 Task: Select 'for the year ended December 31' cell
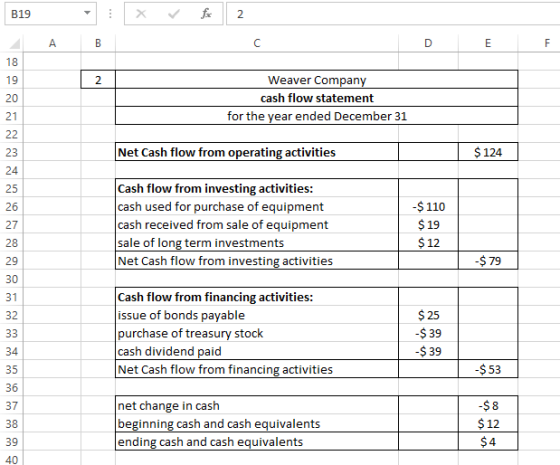(316, 116)
